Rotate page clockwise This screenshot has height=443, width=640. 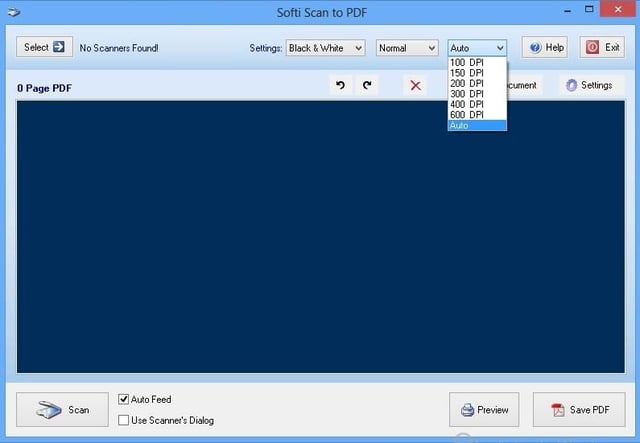(367, 85)
